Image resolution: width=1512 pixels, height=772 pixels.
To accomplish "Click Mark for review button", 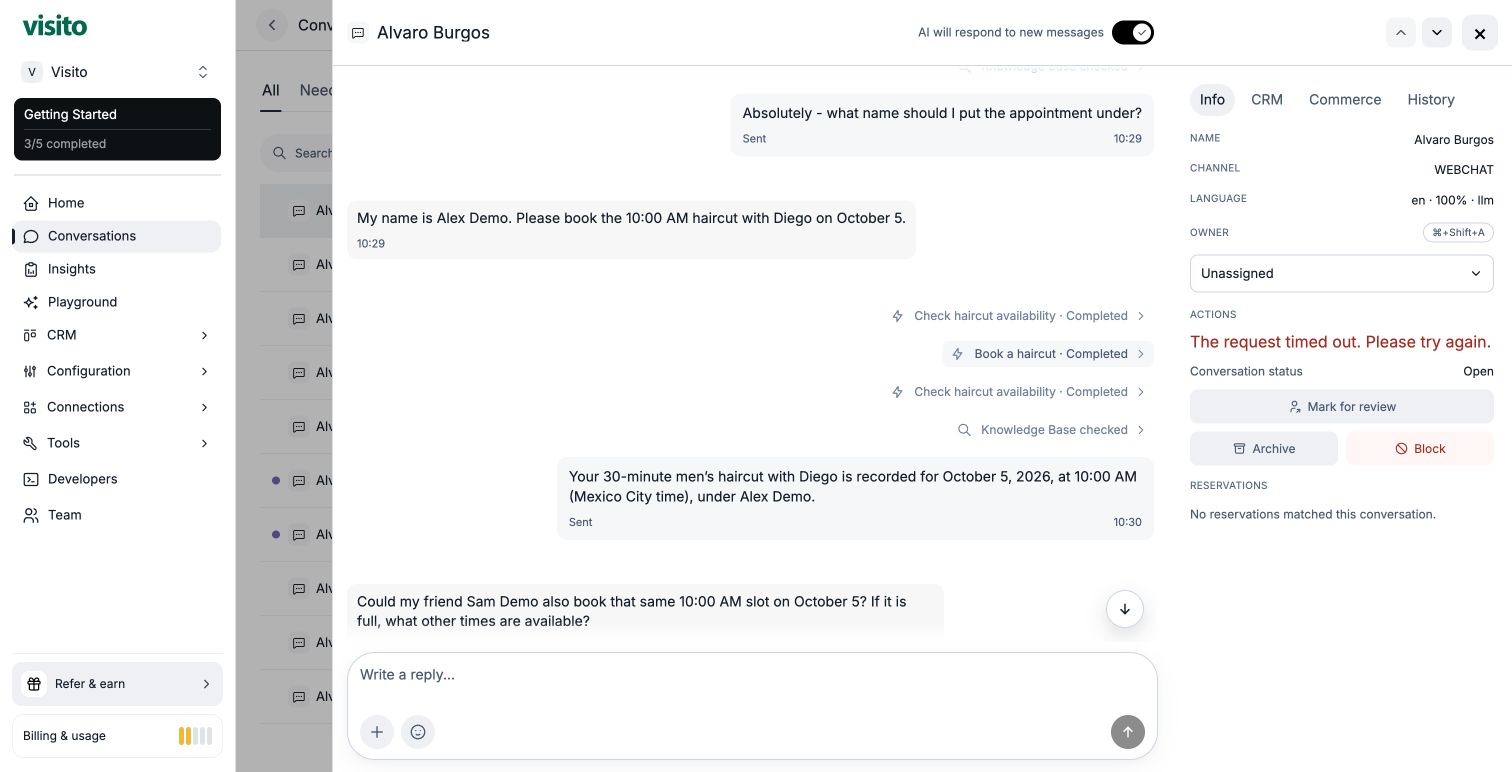I will point(1341,407).
